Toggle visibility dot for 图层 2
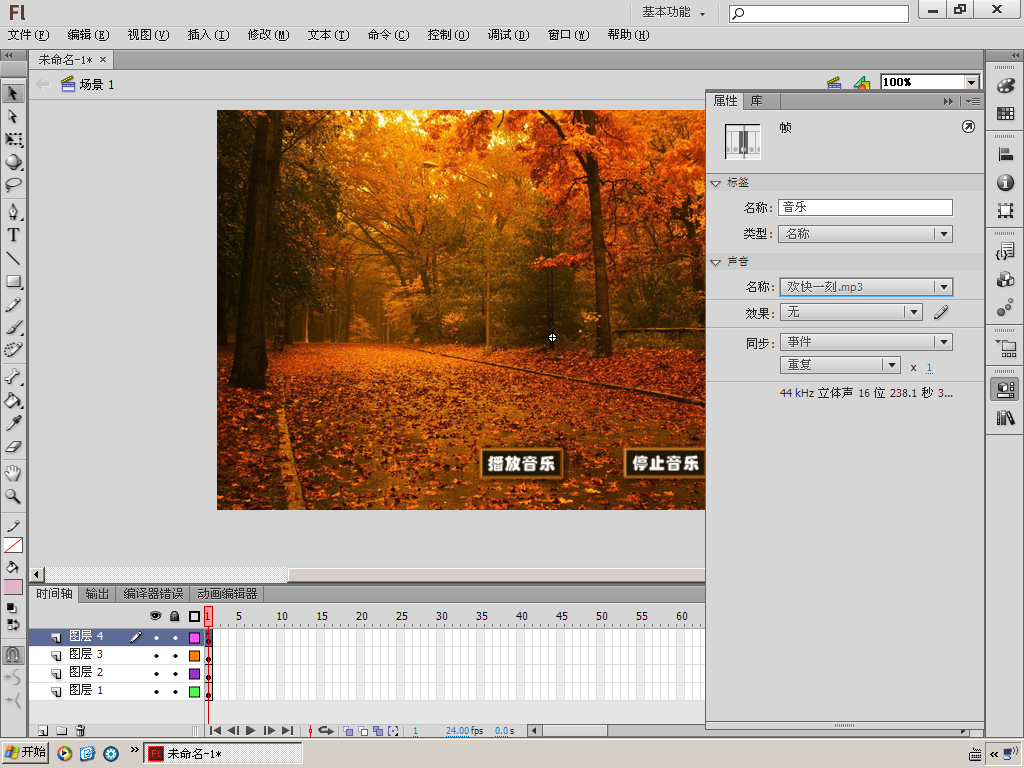 pyautogui.click(x=156, y=674)
